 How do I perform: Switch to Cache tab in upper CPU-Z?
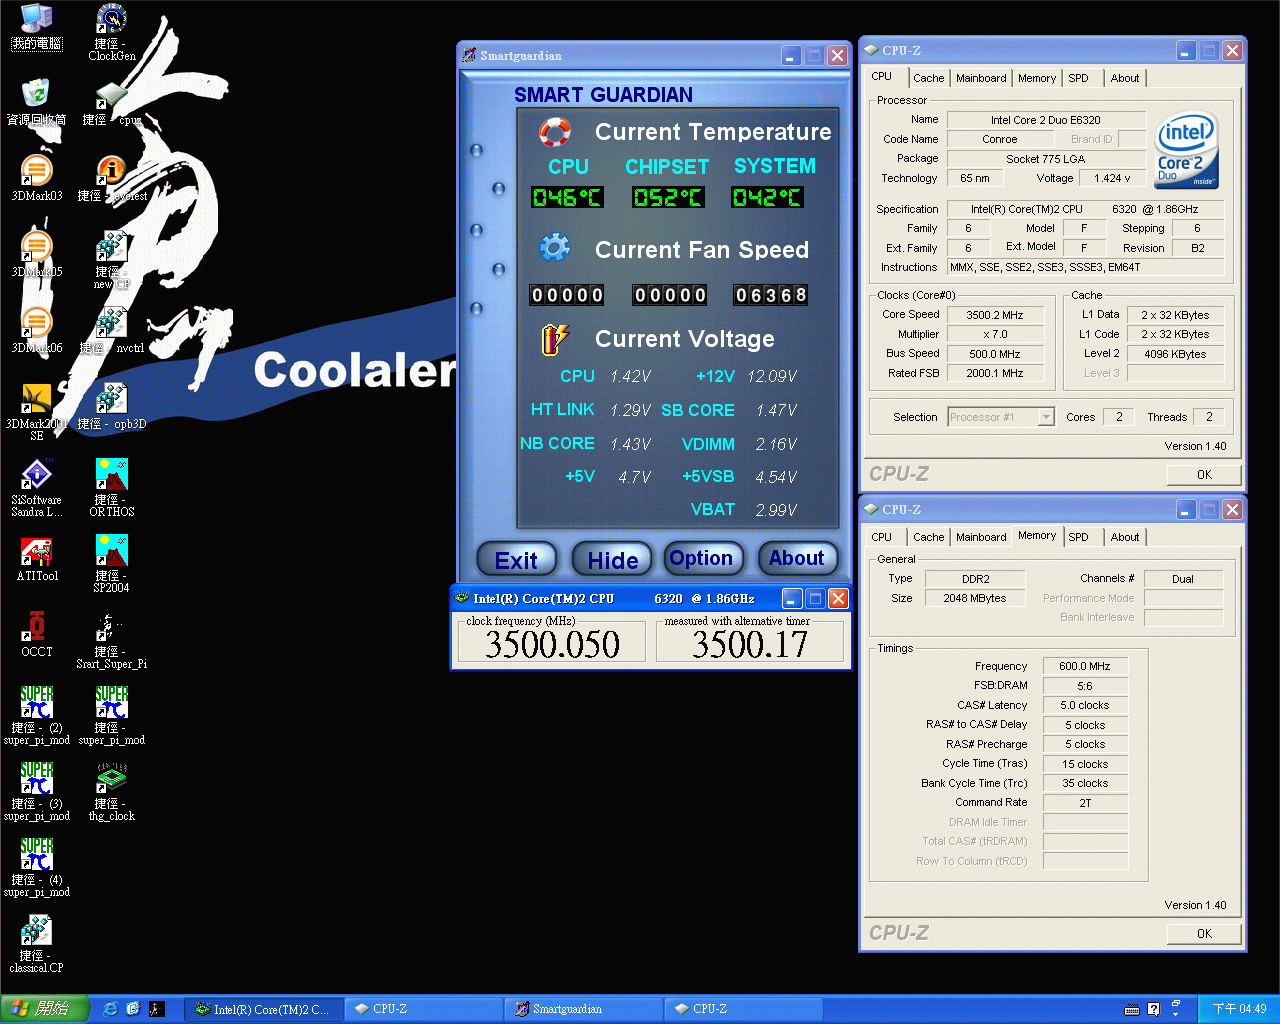928,78
